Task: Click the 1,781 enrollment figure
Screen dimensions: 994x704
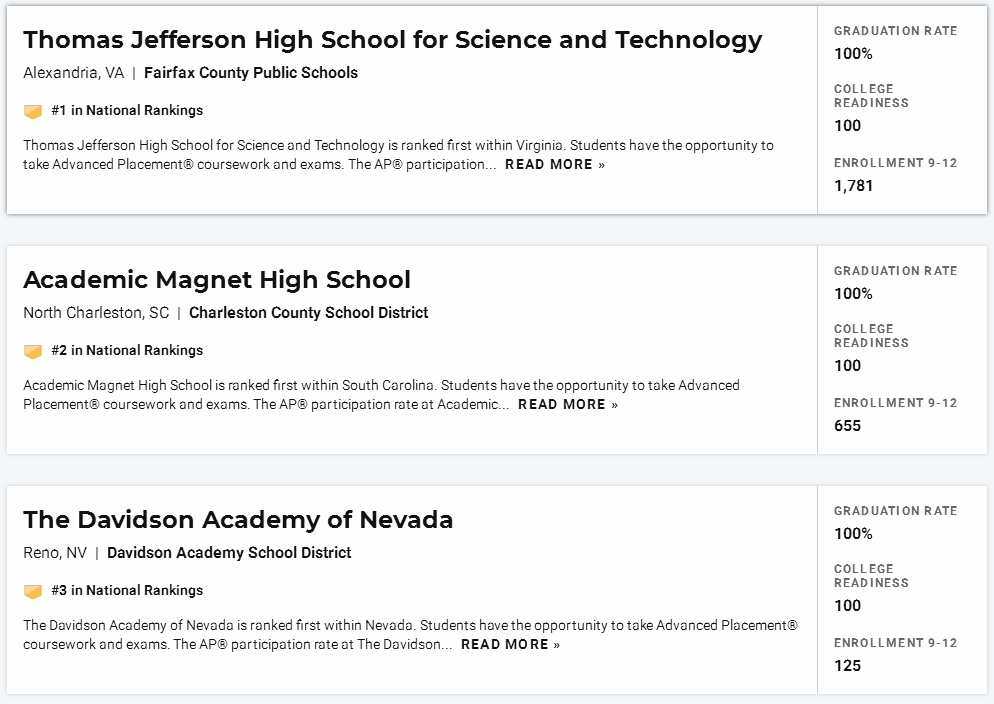Action: [853, 186]
